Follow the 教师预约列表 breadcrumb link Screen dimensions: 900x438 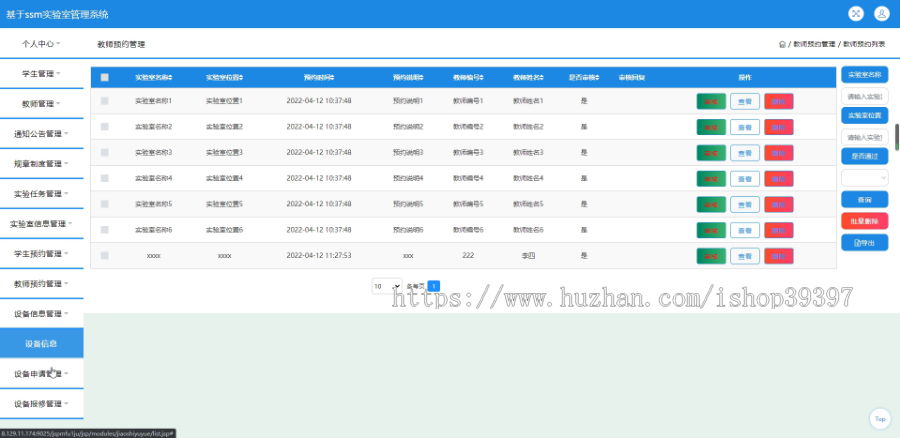click(864, 44)
